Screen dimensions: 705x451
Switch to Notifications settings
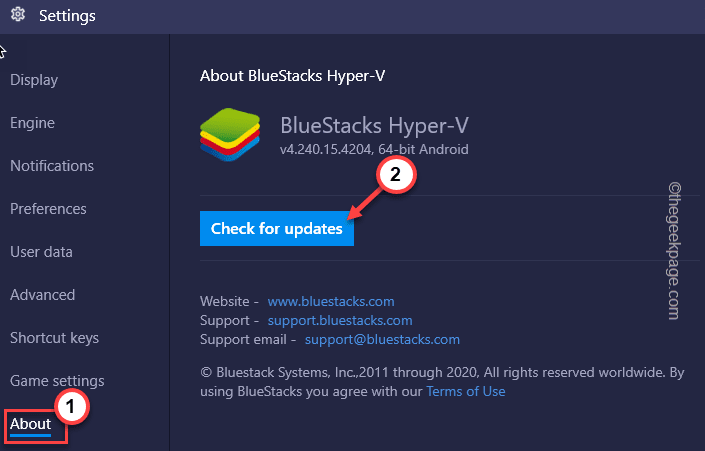(x=52, y=166)
